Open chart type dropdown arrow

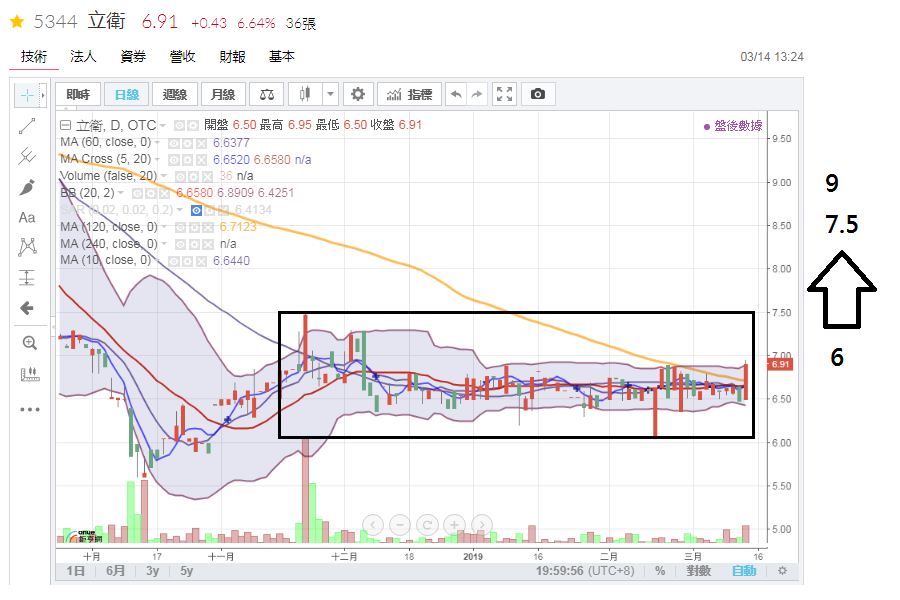click(330, 94)
